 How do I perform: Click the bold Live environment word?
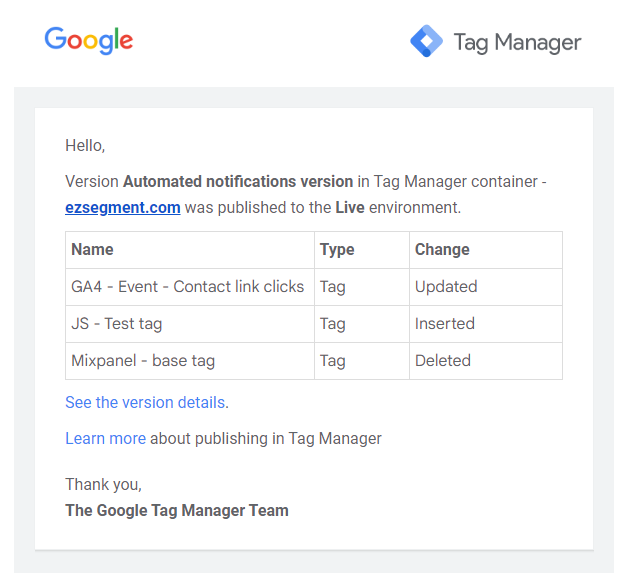pos(350,208)
